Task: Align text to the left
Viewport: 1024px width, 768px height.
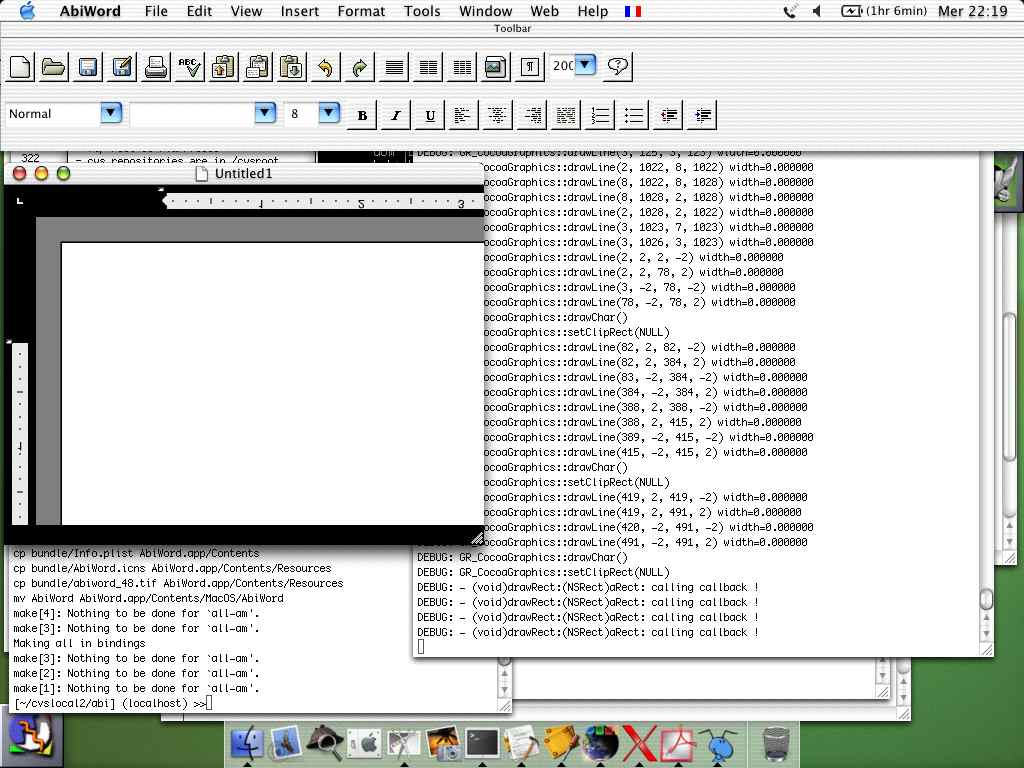Action: (463, 116)
